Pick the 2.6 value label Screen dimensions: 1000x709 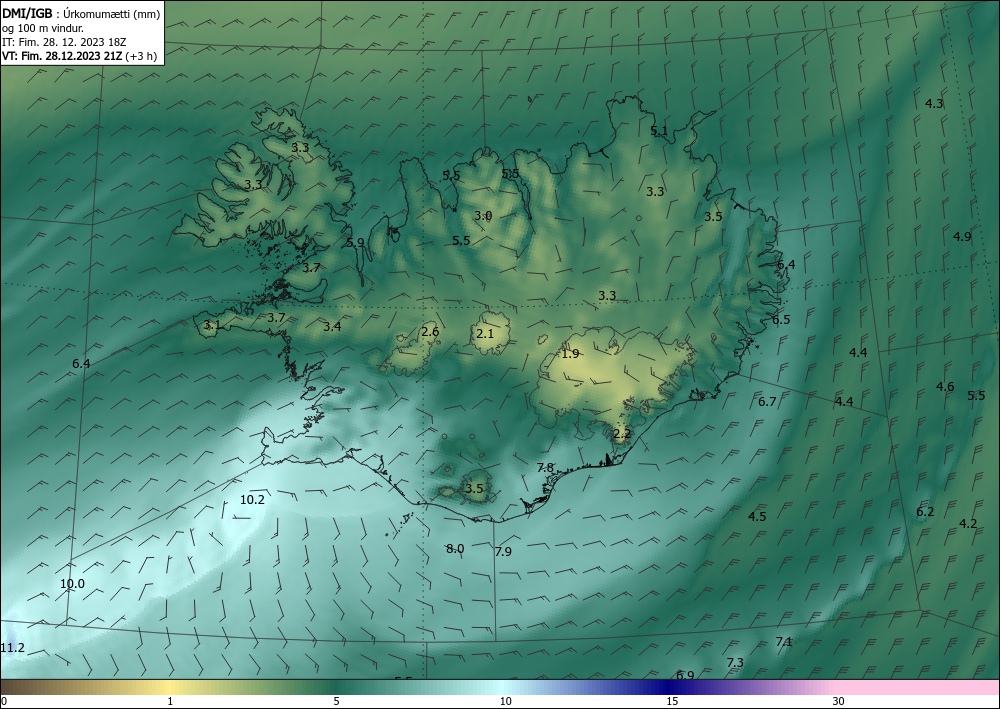tap(430, 331)
